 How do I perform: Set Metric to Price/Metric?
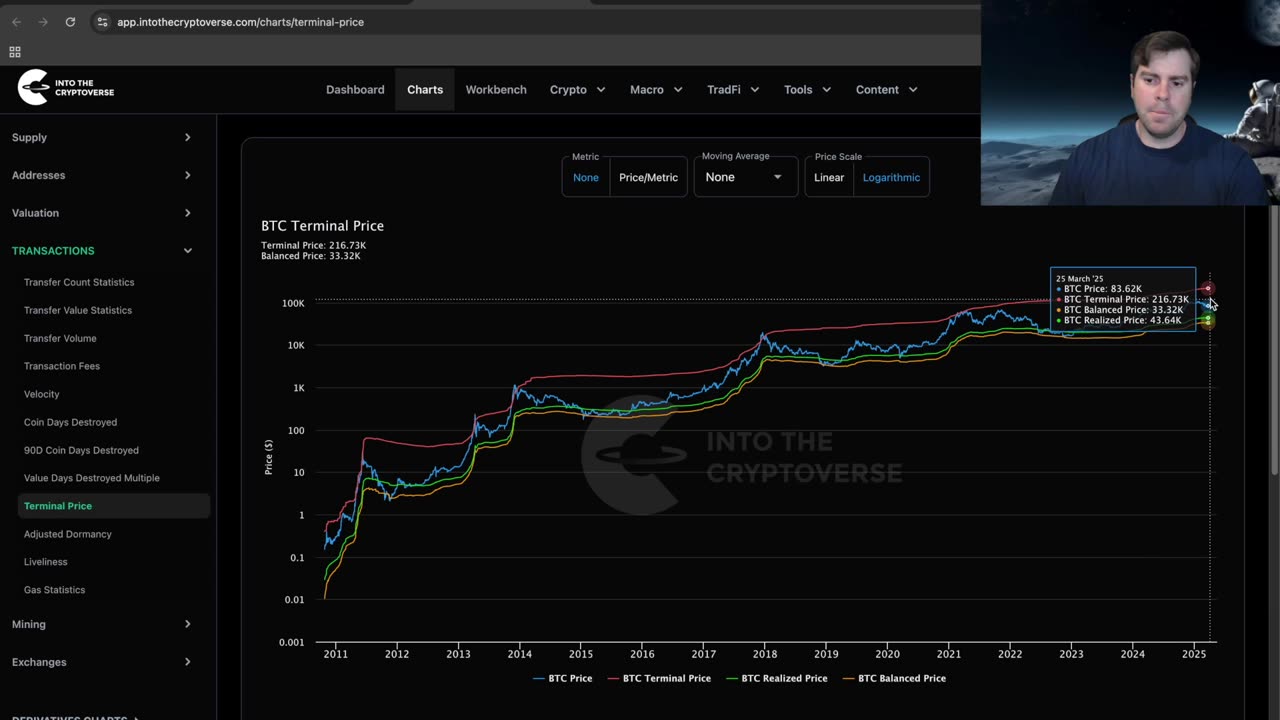tap(648, 178)
